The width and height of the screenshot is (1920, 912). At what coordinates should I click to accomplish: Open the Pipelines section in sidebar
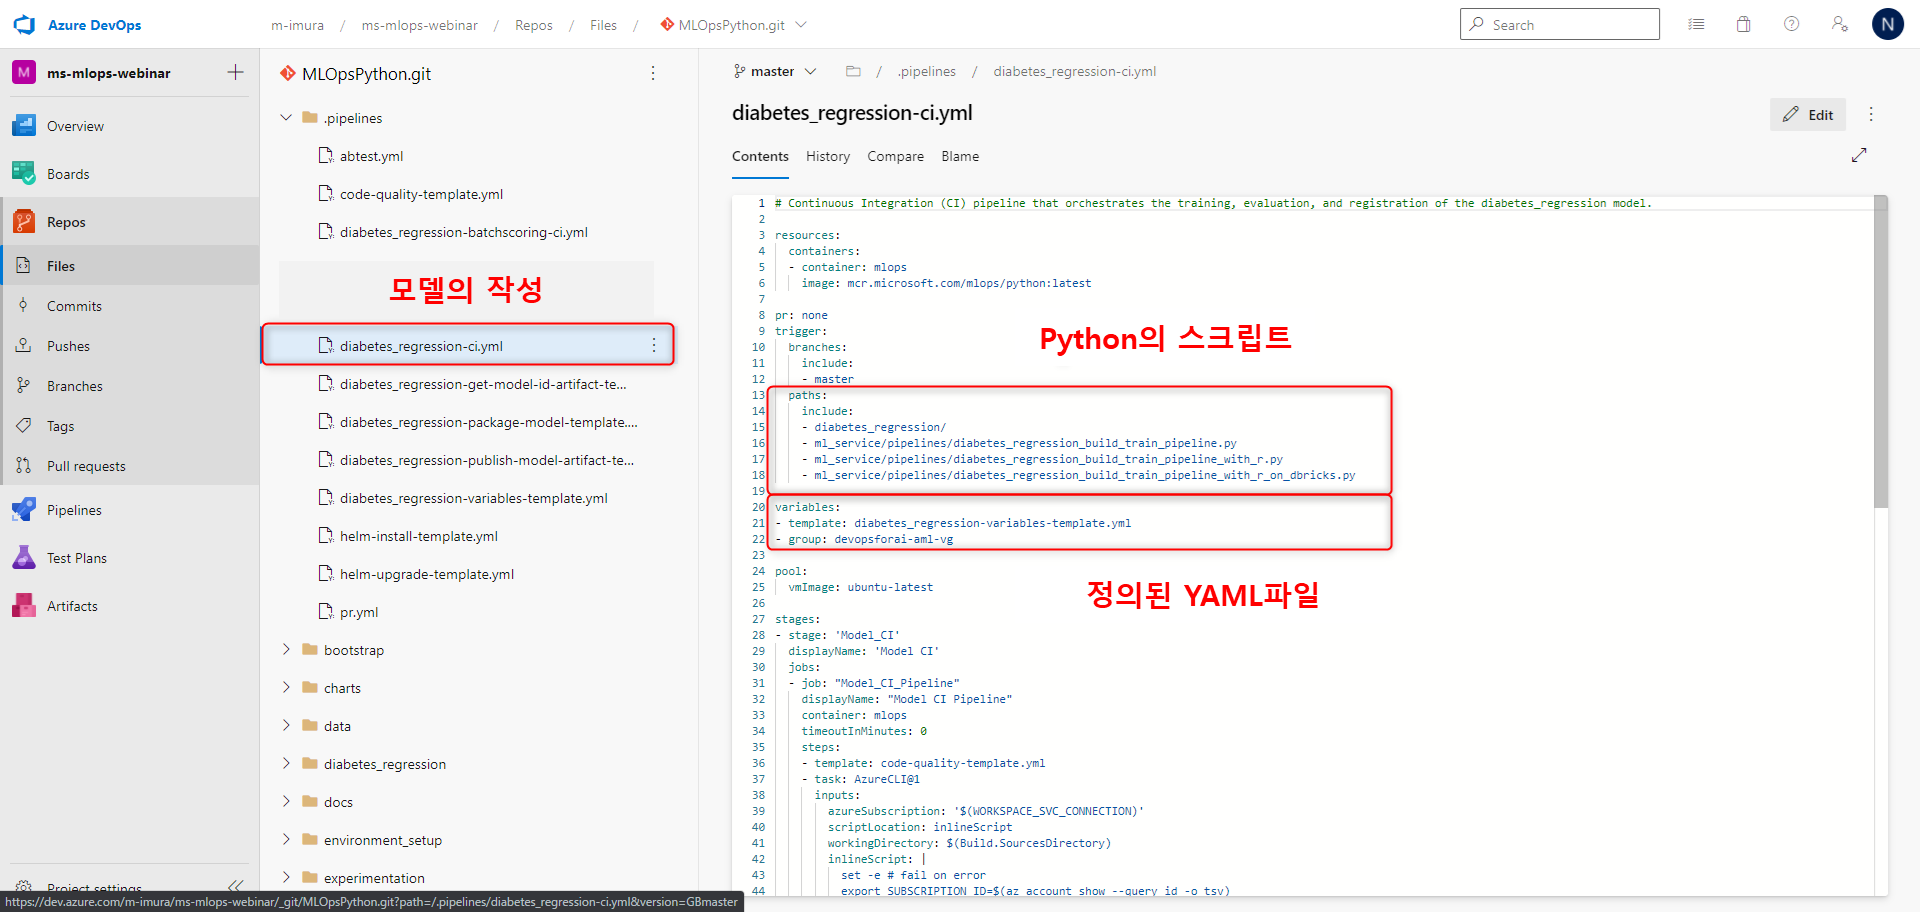[x=130, y=510]
